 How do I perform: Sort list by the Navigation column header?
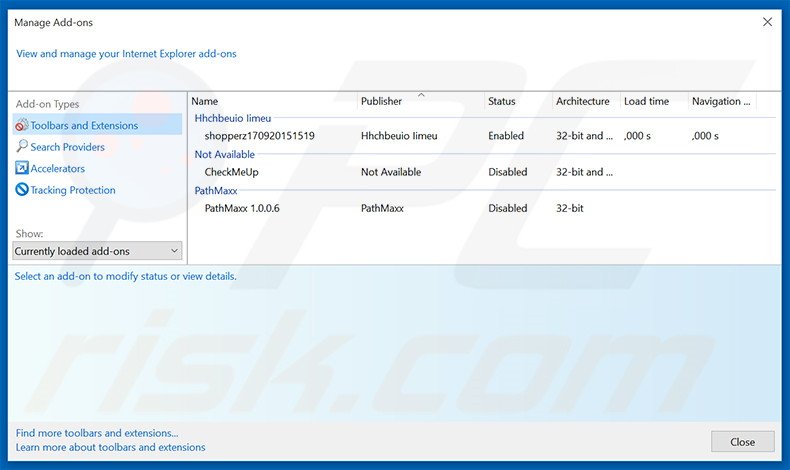point(722,101)
